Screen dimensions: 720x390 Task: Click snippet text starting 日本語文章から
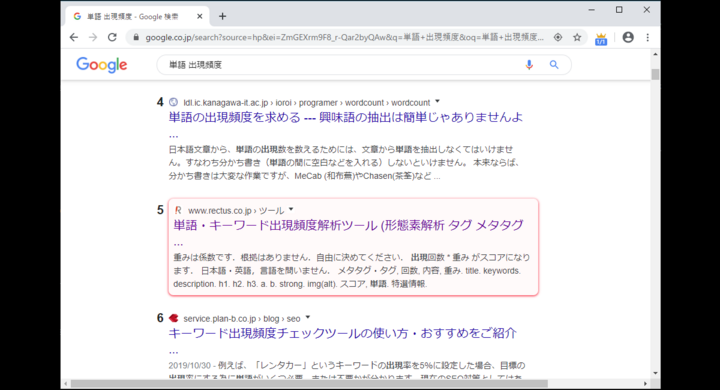point(344,163)
